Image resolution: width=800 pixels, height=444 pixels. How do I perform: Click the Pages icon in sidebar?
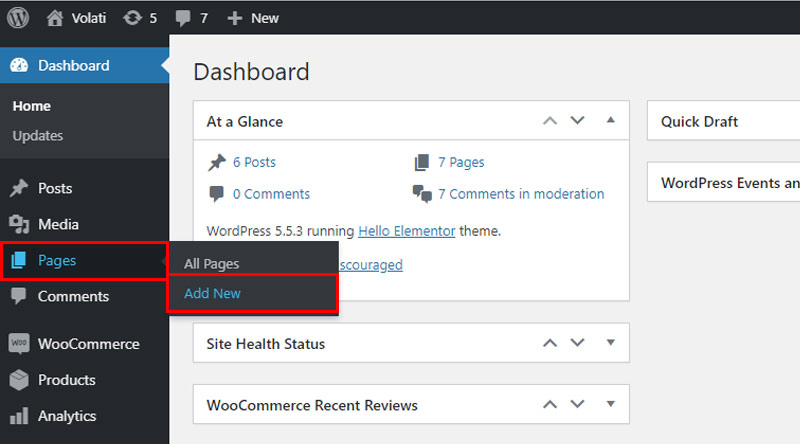19,260
